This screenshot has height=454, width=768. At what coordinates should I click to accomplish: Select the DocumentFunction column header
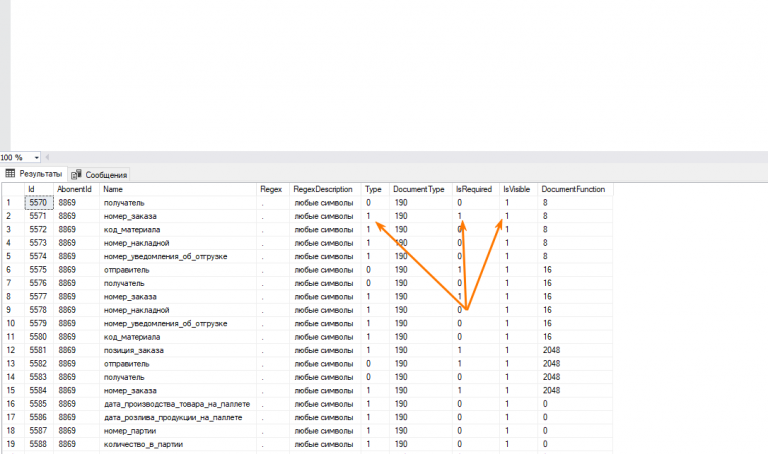coord(575,189)
